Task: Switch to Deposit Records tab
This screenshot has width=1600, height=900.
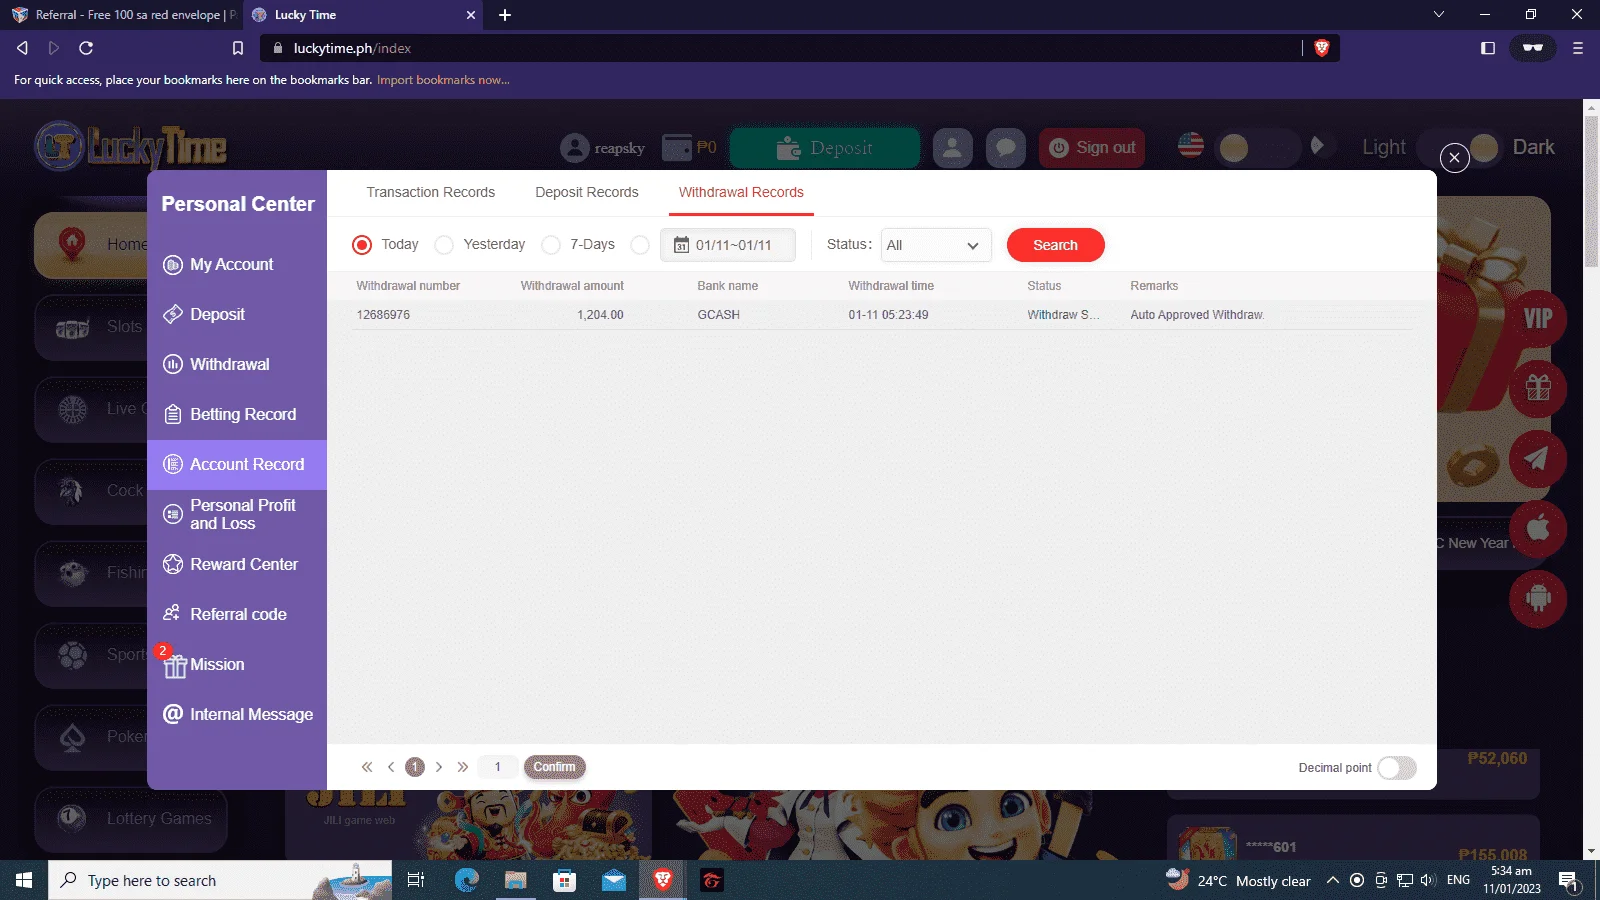Action: 586,192
